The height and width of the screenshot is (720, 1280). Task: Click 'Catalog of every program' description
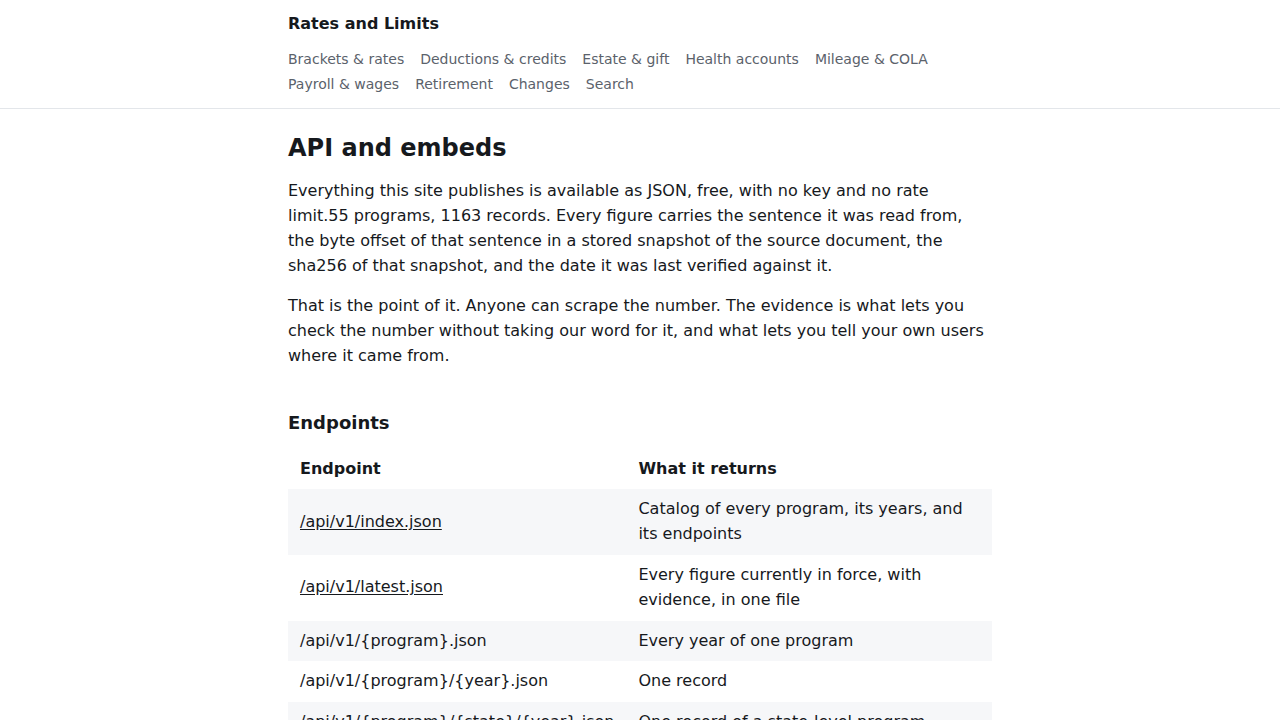[809, 521]
